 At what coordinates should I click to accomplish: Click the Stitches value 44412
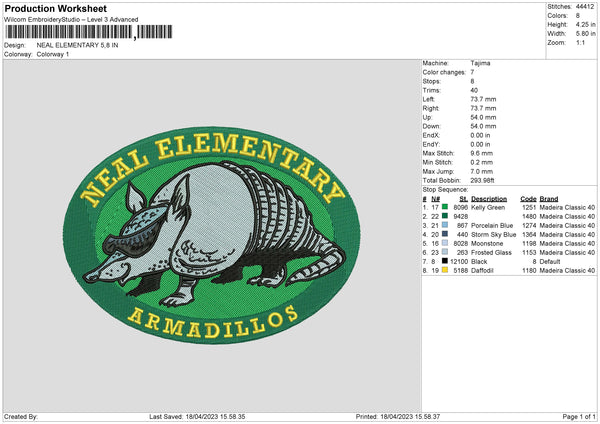click(585, 7)
